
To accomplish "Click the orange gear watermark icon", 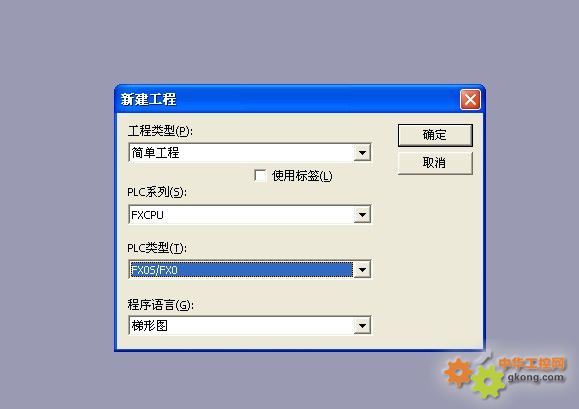I will click(458, 372).
